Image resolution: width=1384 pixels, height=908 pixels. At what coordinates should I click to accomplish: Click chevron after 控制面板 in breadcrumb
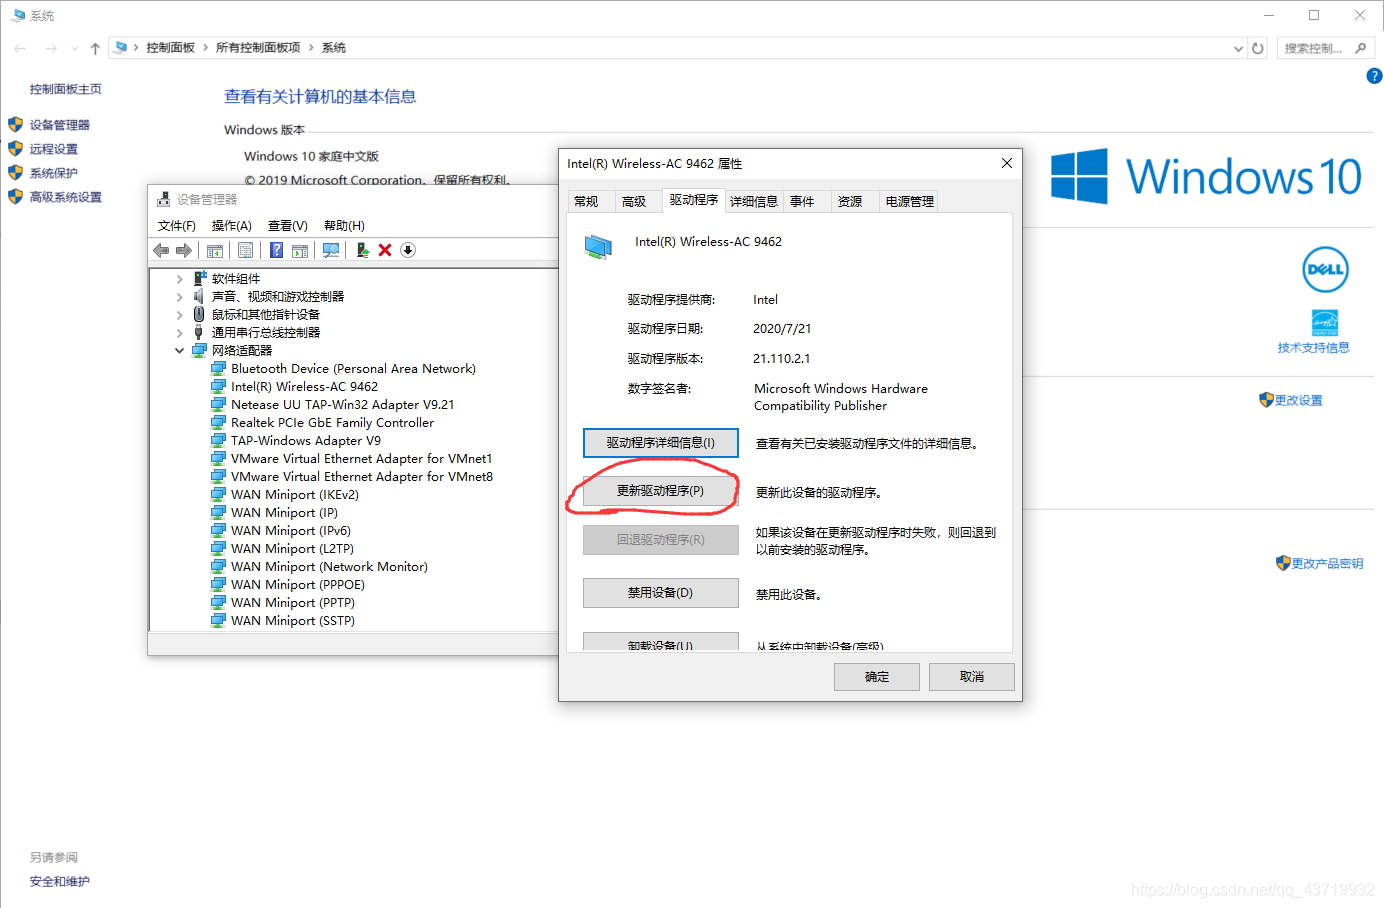point(205,48)
